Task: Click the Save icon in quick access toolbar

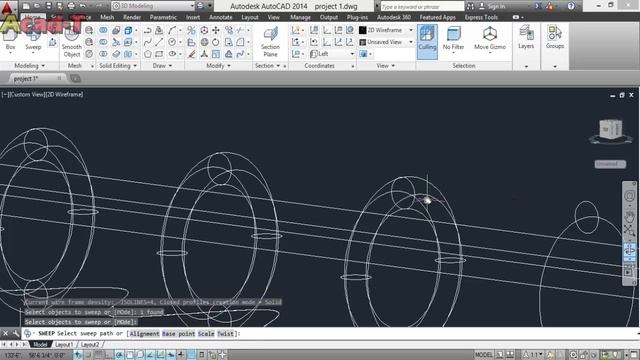Action: (49, 6)
